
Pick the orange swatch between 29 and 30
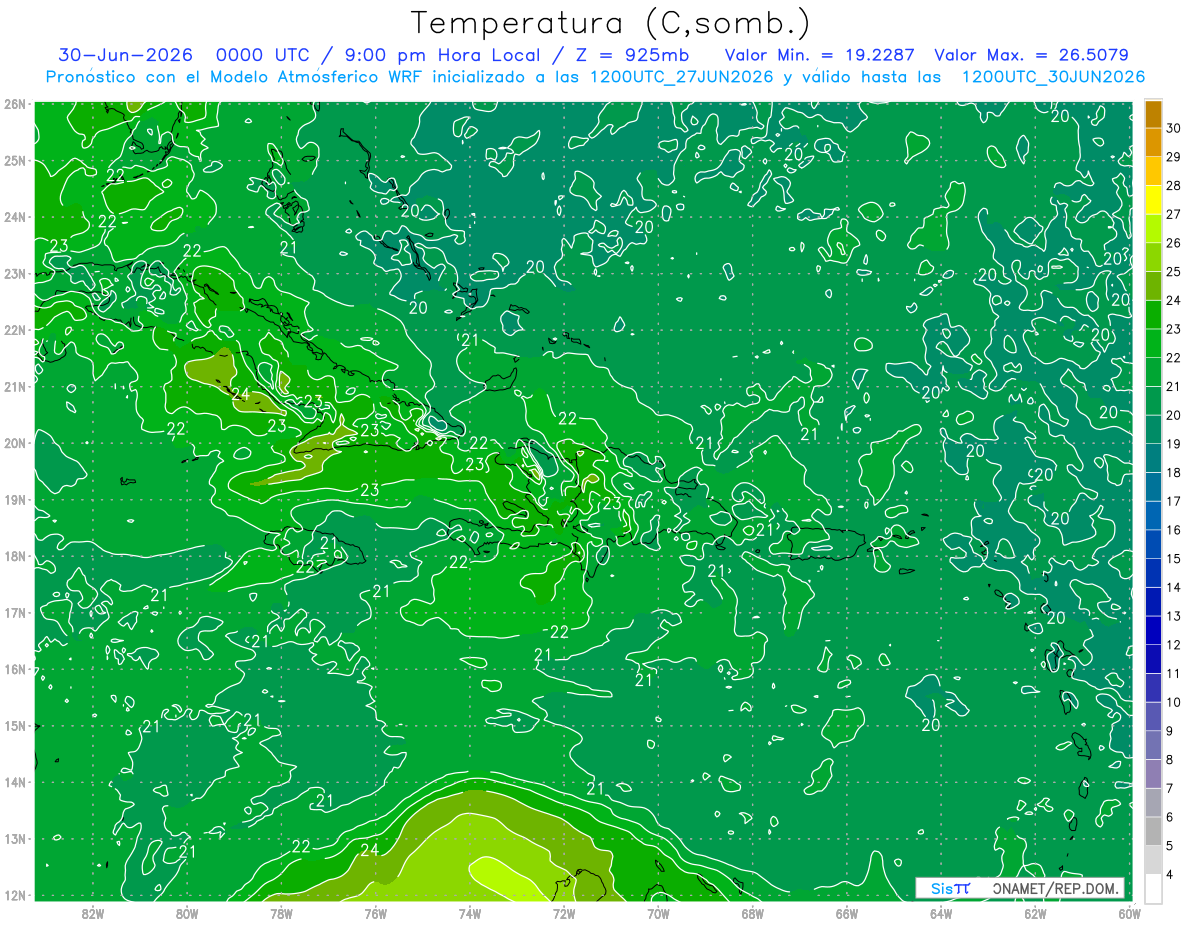click(1153, 142)
